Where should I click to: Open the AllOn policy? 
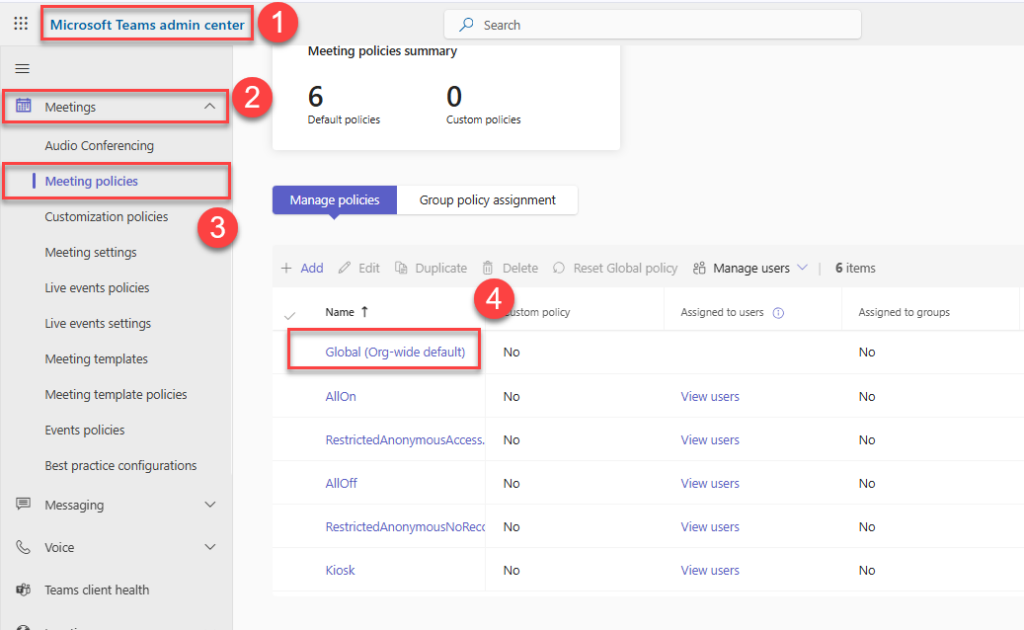point(341,396)
